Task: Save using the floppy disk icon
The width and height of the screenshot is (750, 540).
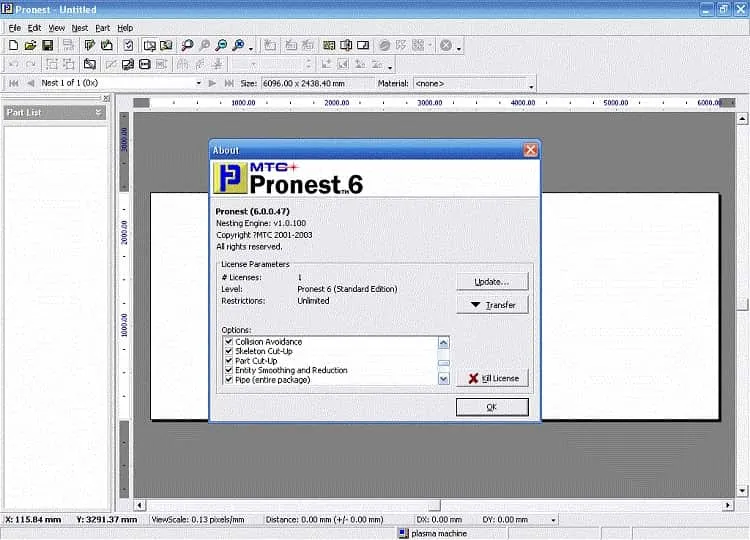Action: (47, 45)
